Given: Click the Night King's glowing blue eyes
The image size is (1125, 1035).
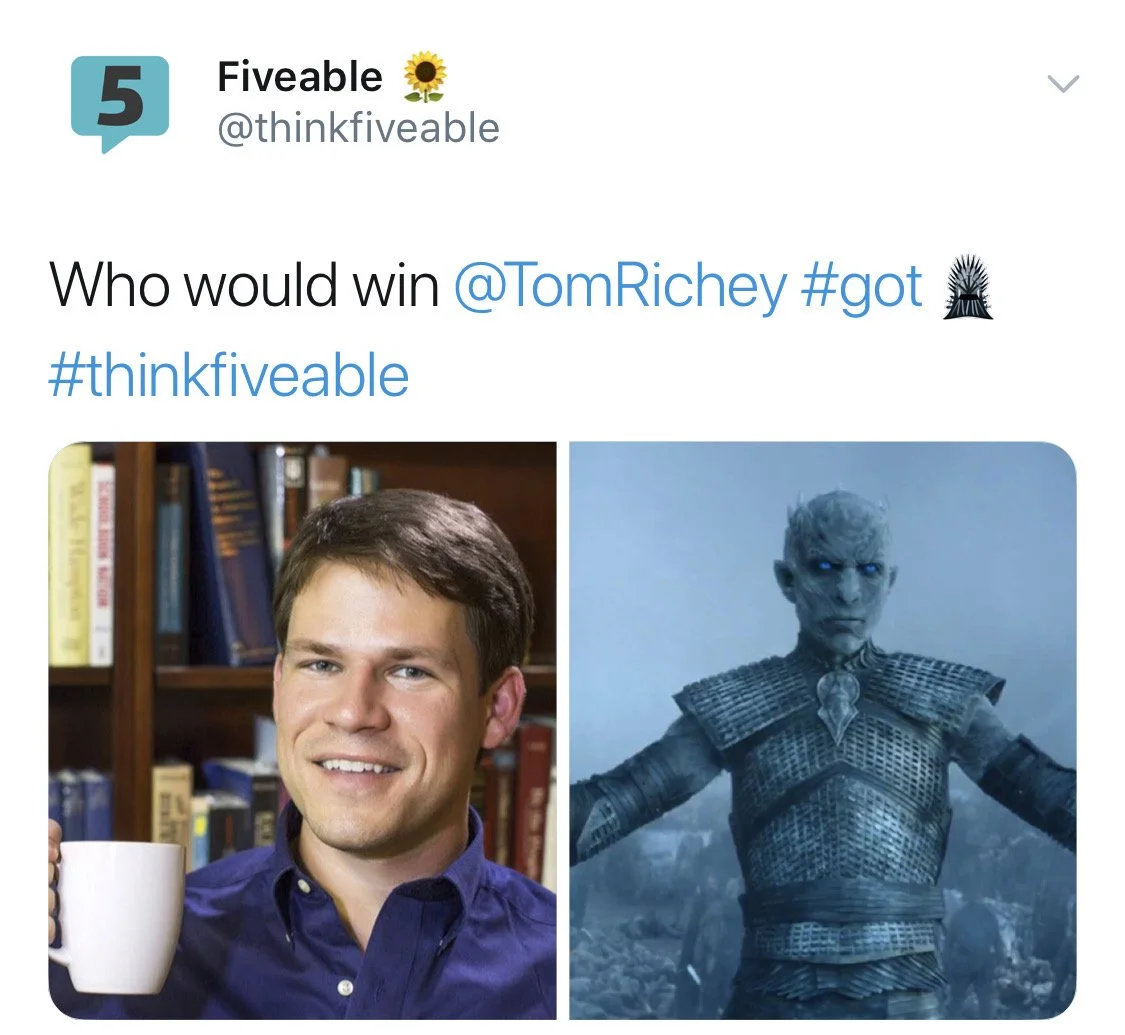Looking at the screenshot, I should [847, 567].
